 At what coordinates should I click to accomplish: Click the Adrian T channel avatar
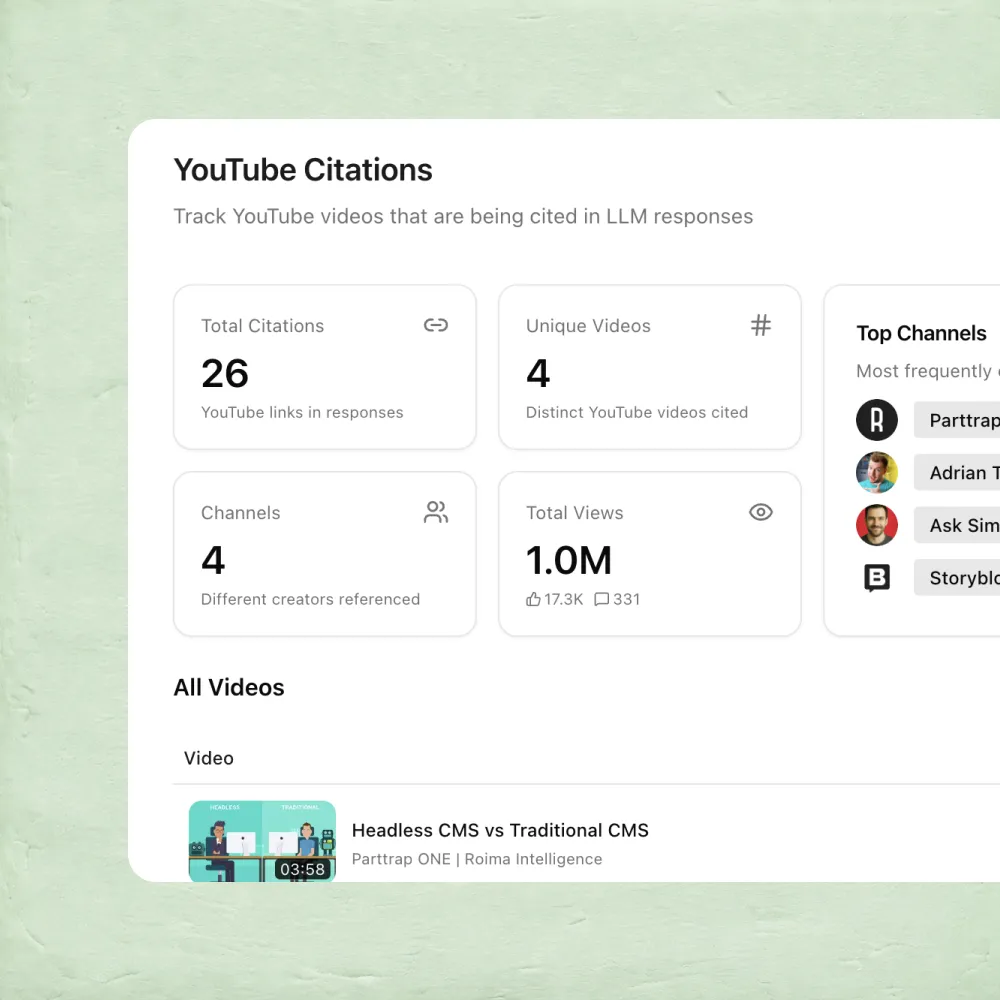coord(877,472)
